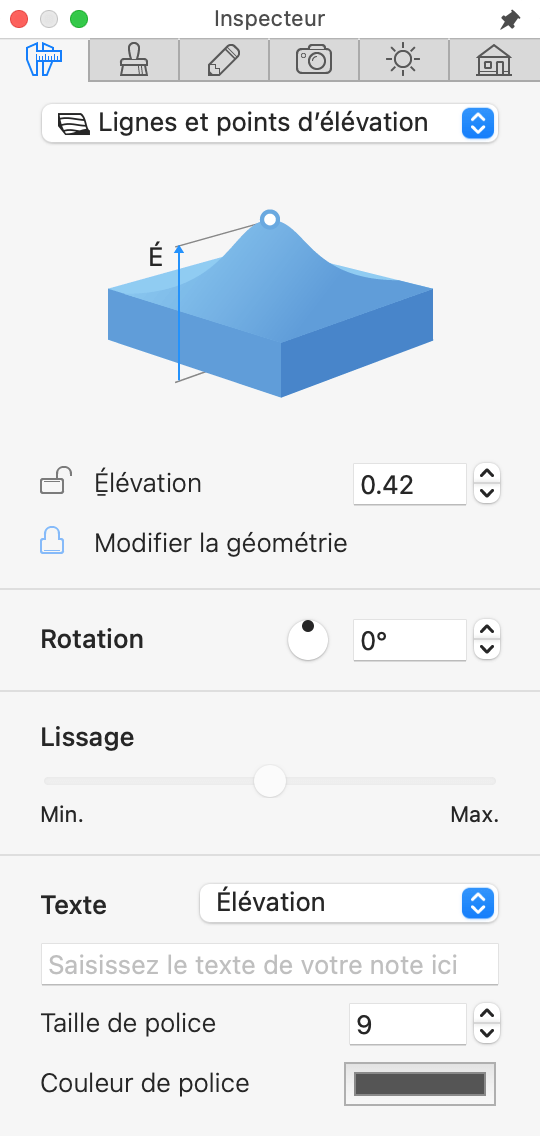Increase the Élévation value with stepper
The image size is (540, 1136).
pyautogui.click(x=487, y=474)
